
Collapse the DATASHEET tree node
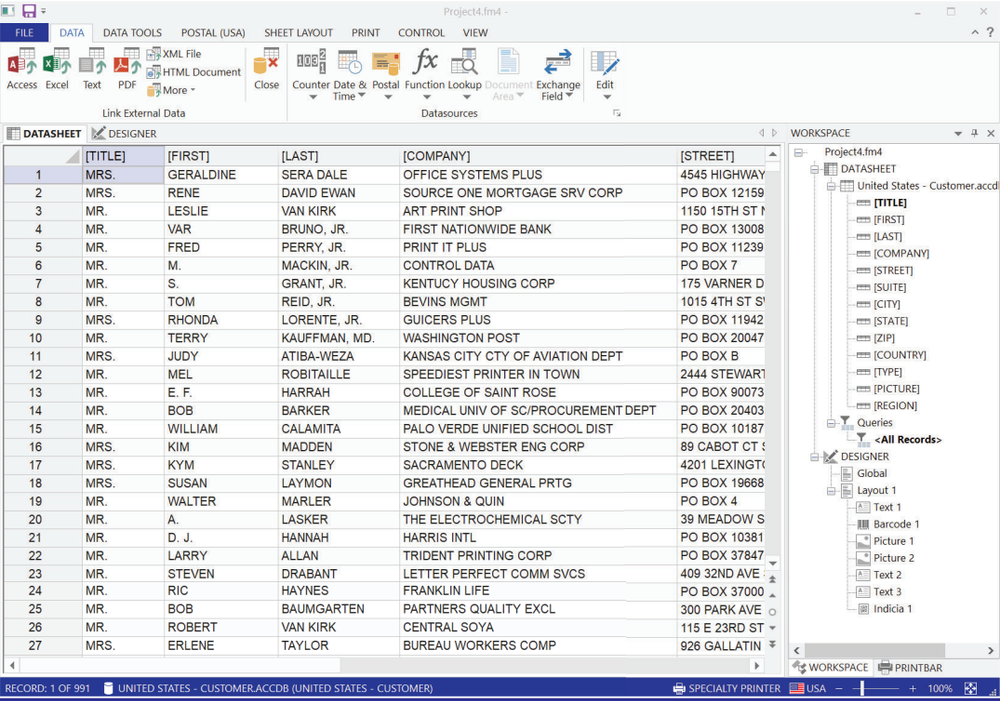coord(815,169)
